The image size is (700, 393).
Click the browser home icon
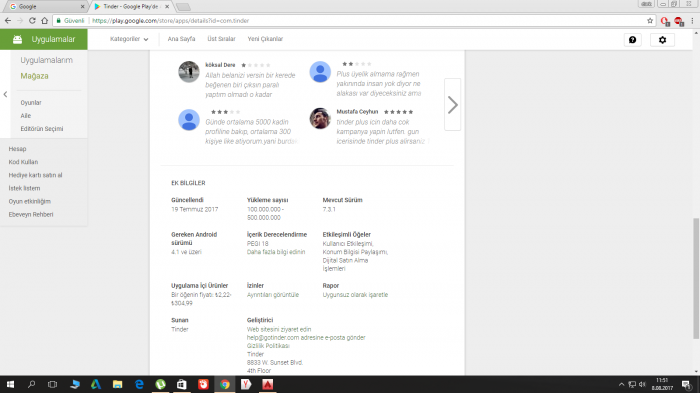tap(45, 21)
